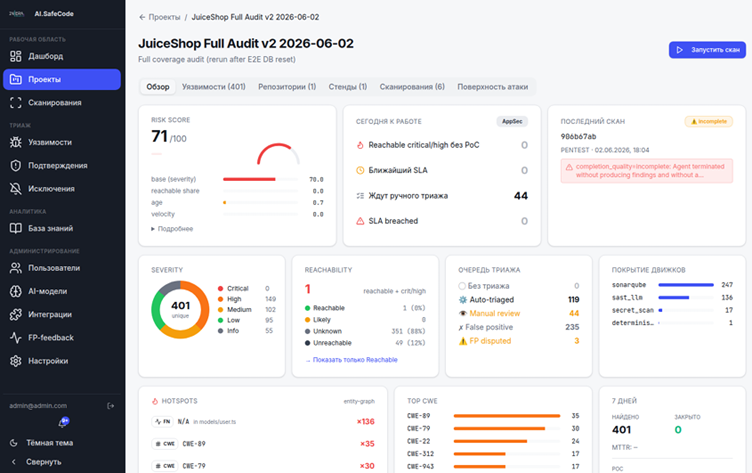Click the Исключения muted bell icon
Screen dimensions: 752x473
click(16, 189)
